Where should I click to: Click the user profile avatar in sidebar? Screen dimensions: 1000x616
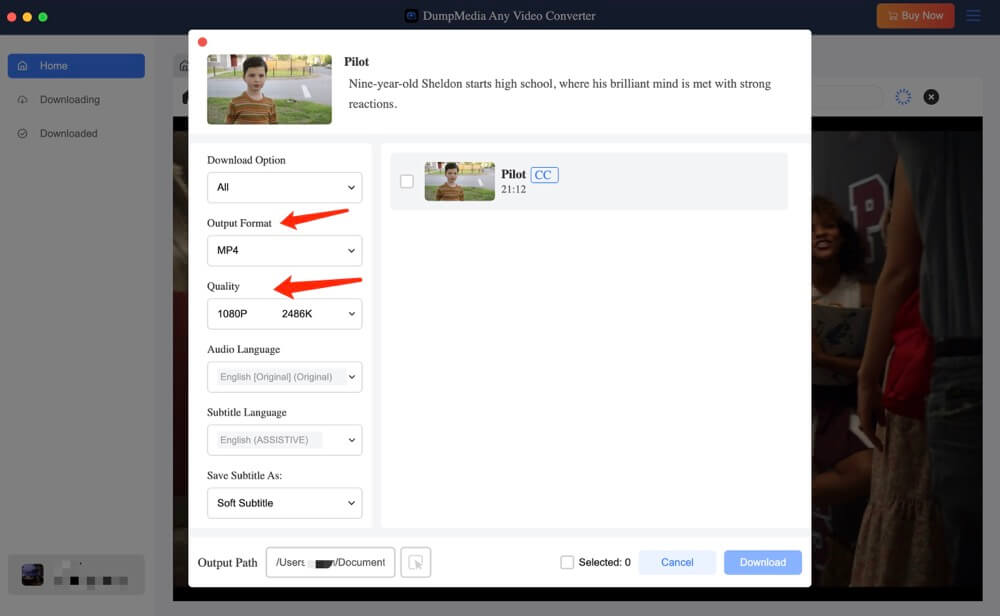click(33, 575)
